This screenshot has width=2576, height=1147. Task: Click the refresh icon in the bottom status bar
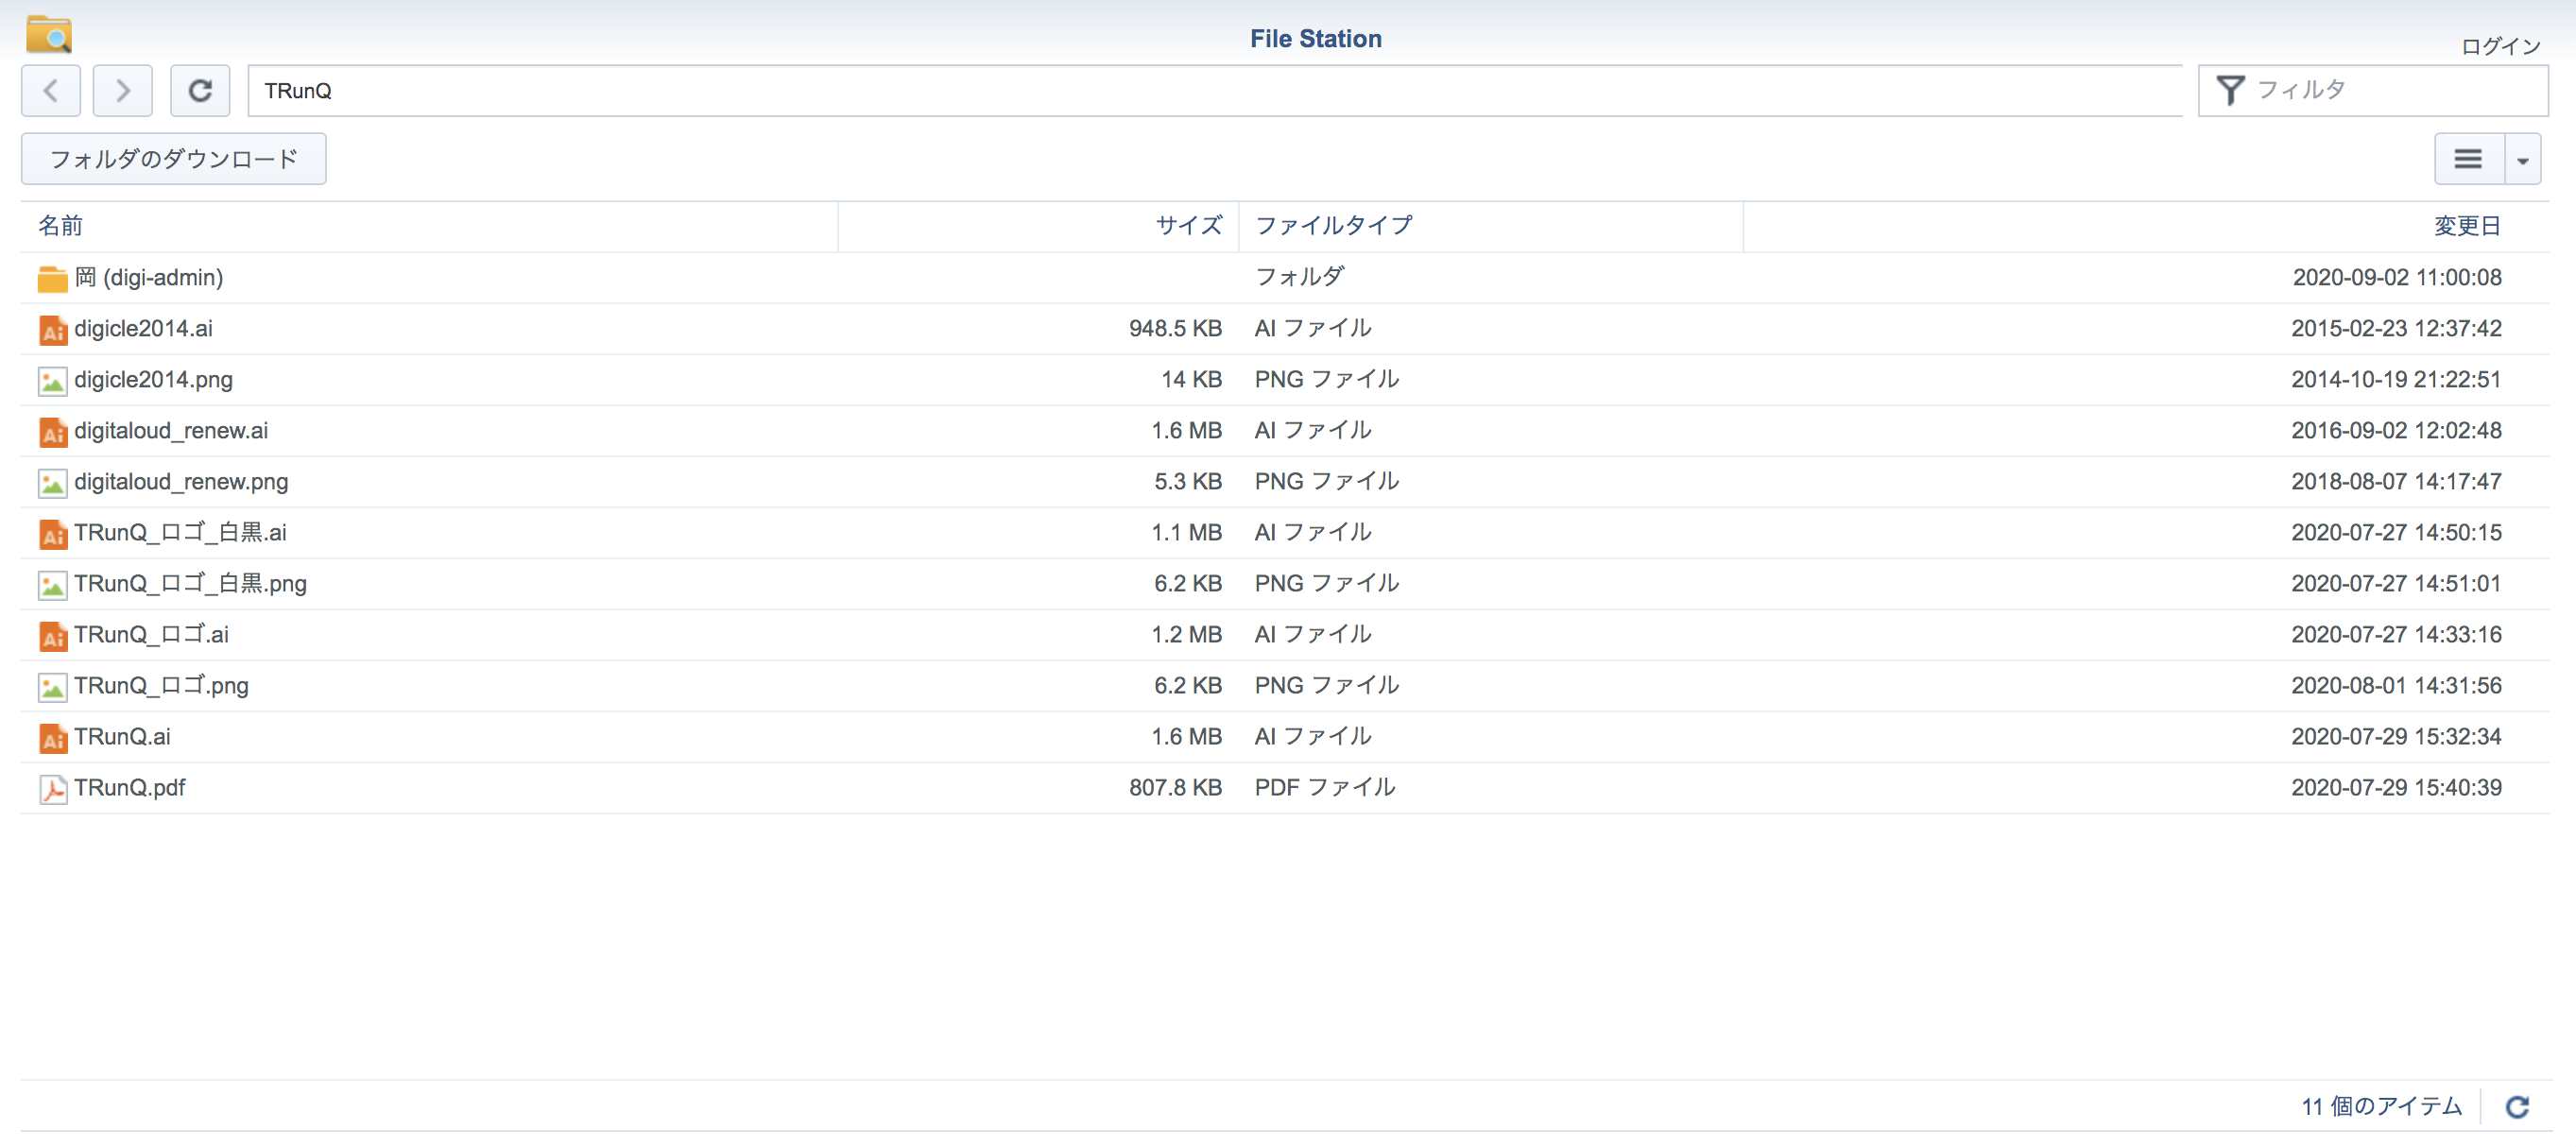point(2517,1106)
